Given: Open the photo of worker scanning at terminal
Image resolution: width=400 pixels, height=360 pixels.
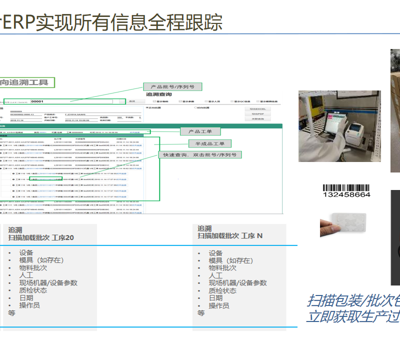Looking at the screenshot, I should (340, 126).
